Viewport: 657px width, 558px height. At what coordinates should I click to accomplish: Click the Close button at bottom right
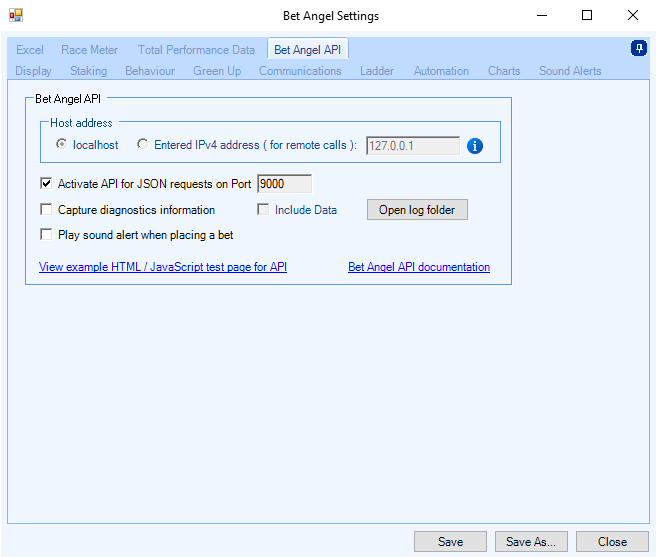coord(612,542)
